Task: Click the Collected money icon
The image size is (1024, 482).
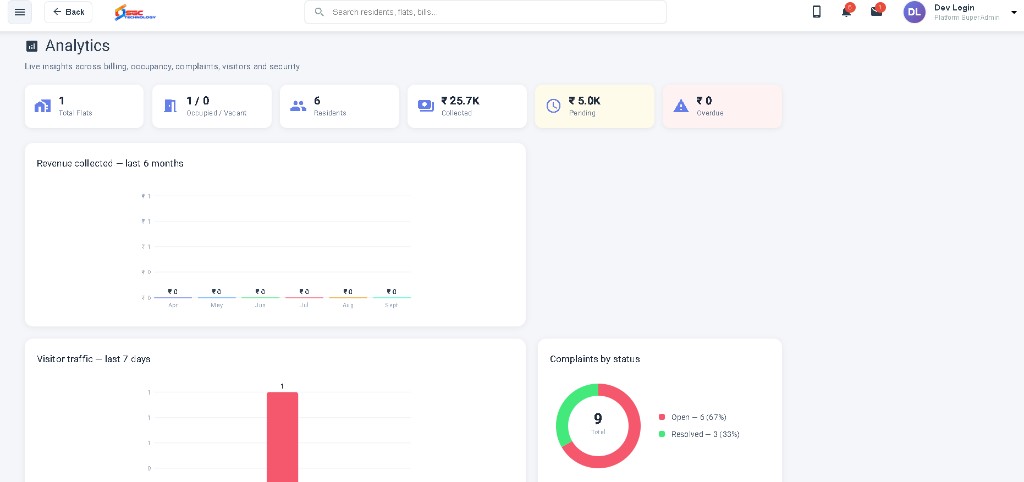Action: [x=426, y=106]
